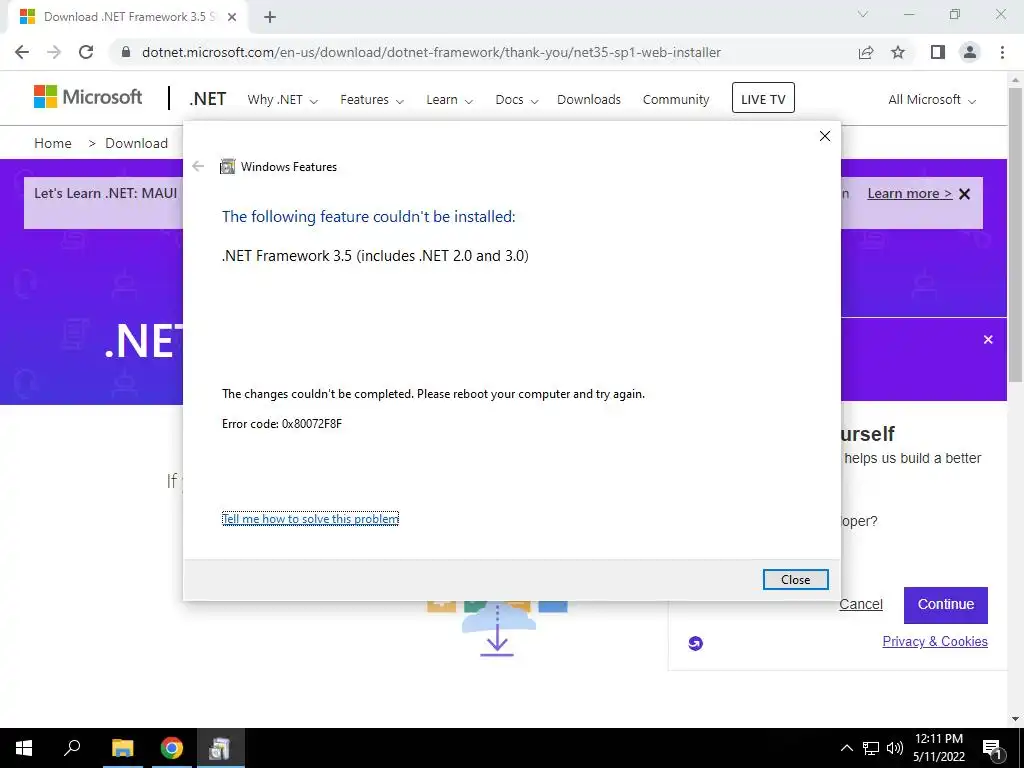1024x768 pixels.
Task: Open the Downloads nav item
Action: (x=588, y=100)
